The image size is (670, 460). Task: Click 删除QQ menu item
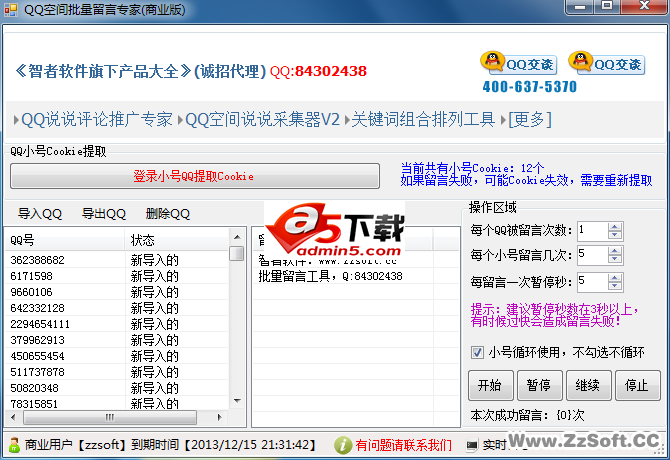[168, 214]
